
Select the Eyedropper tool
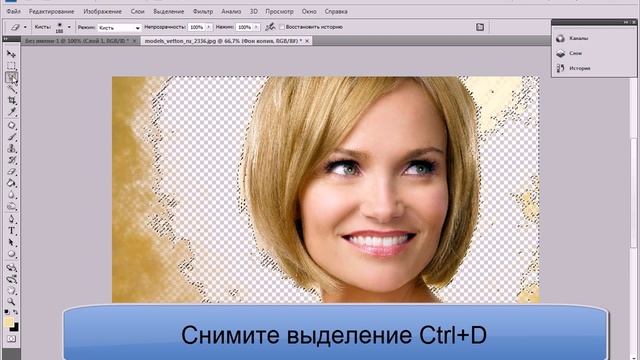point(11,111)
